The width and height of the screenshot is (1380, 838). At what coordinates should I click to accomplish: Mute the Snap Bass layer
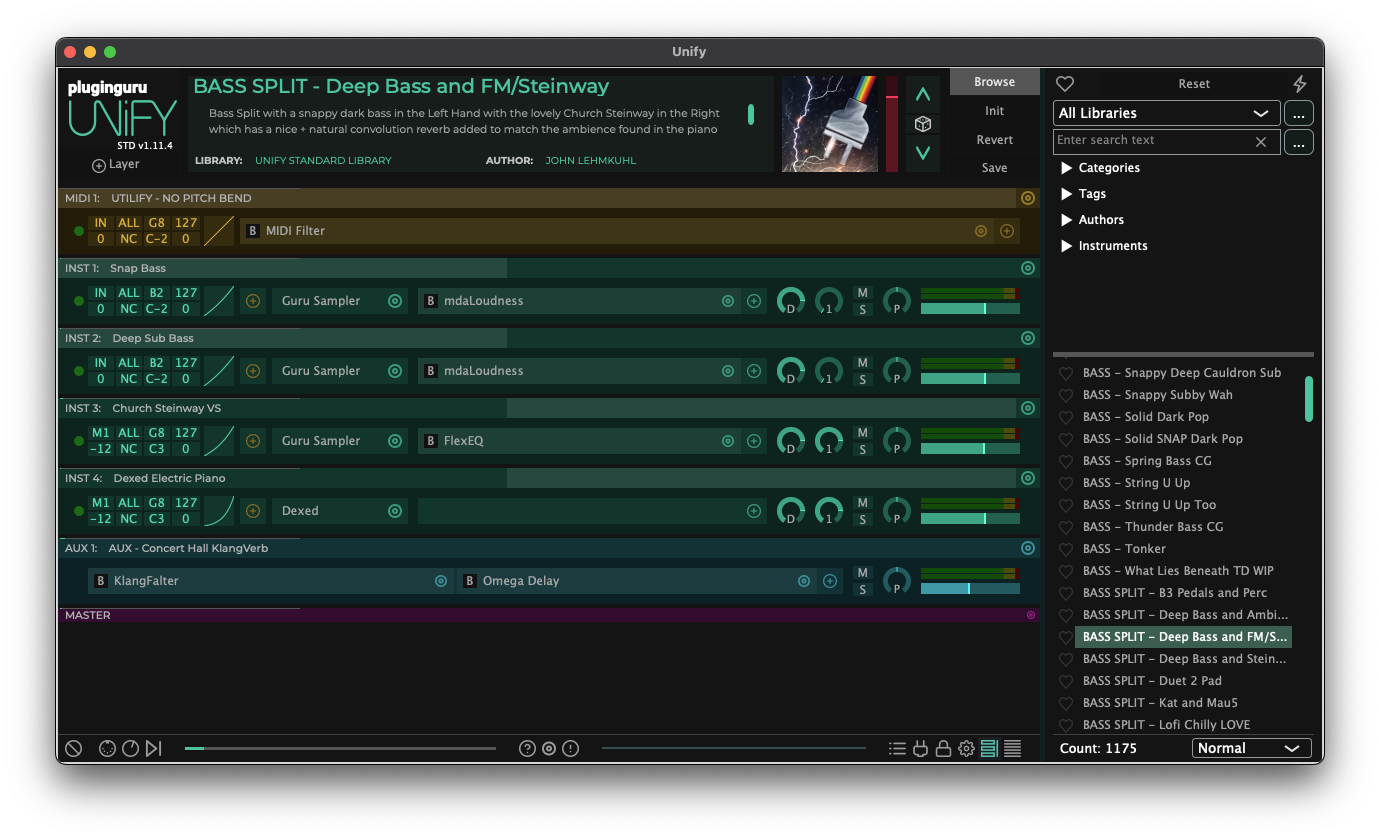[862, 293]
